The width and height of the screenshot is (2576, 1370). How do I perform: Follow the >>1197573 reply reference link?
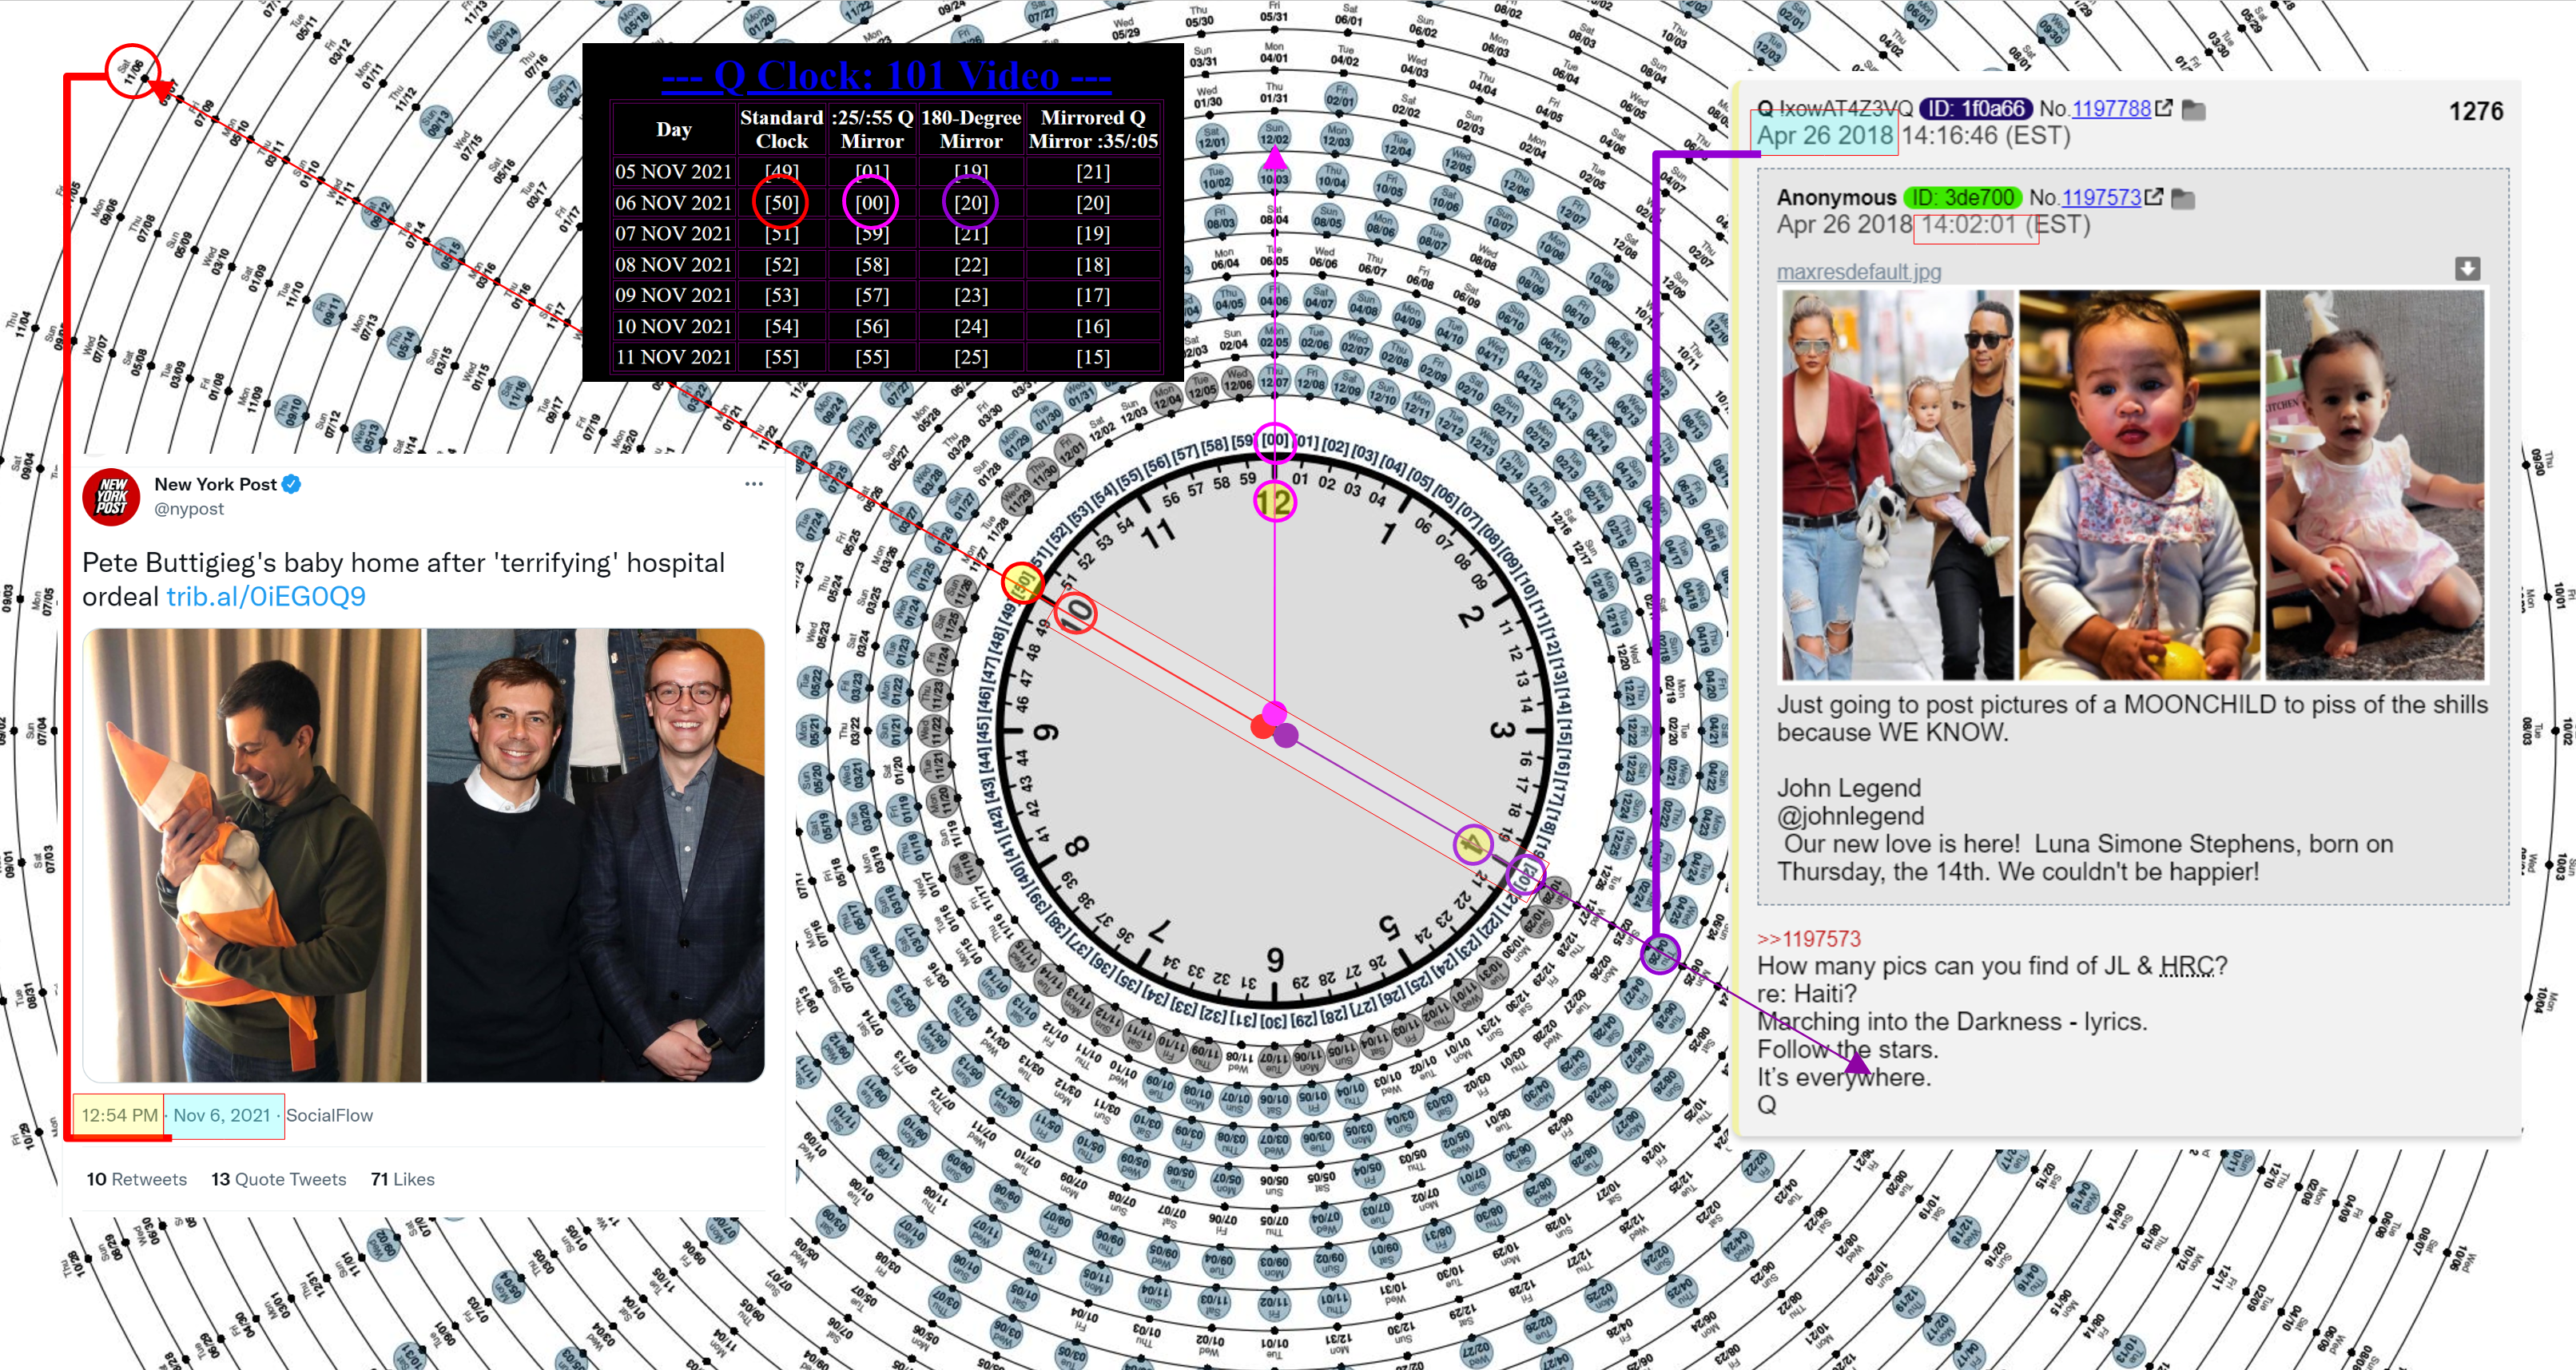tap(1809, 938)
